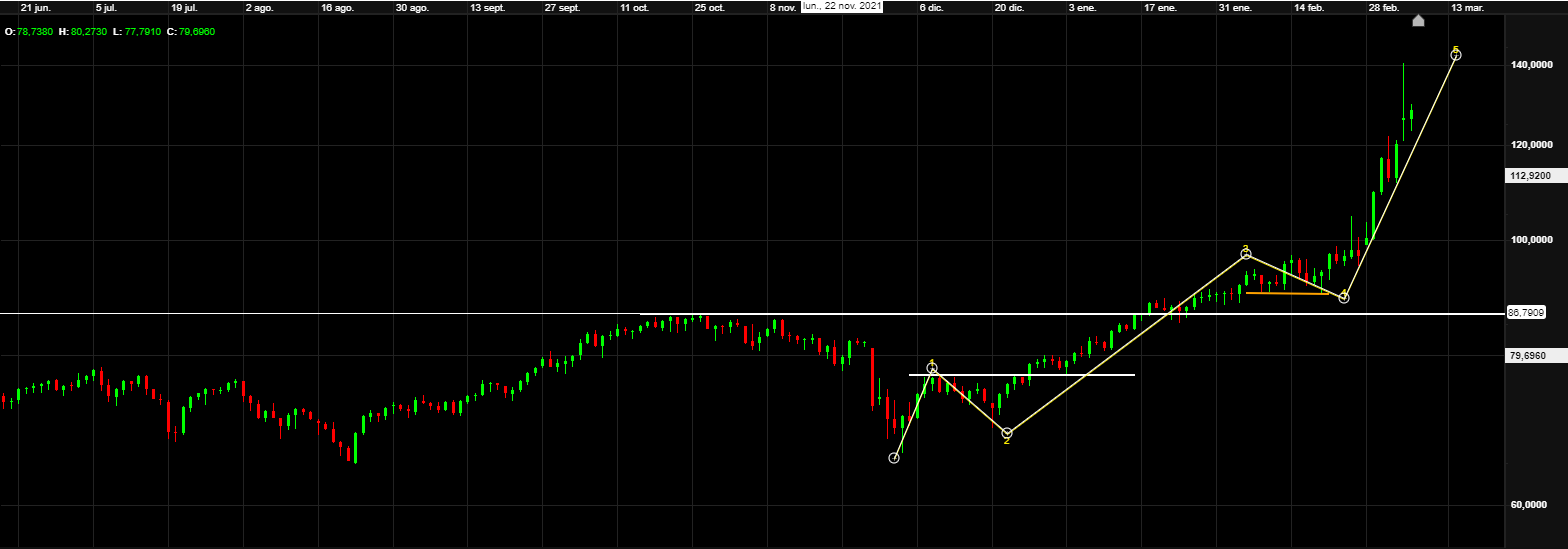Click the '25 oct.' date axis label
Screen dimensions: 1568x549
pyautogui.click(x=710, y=7)
